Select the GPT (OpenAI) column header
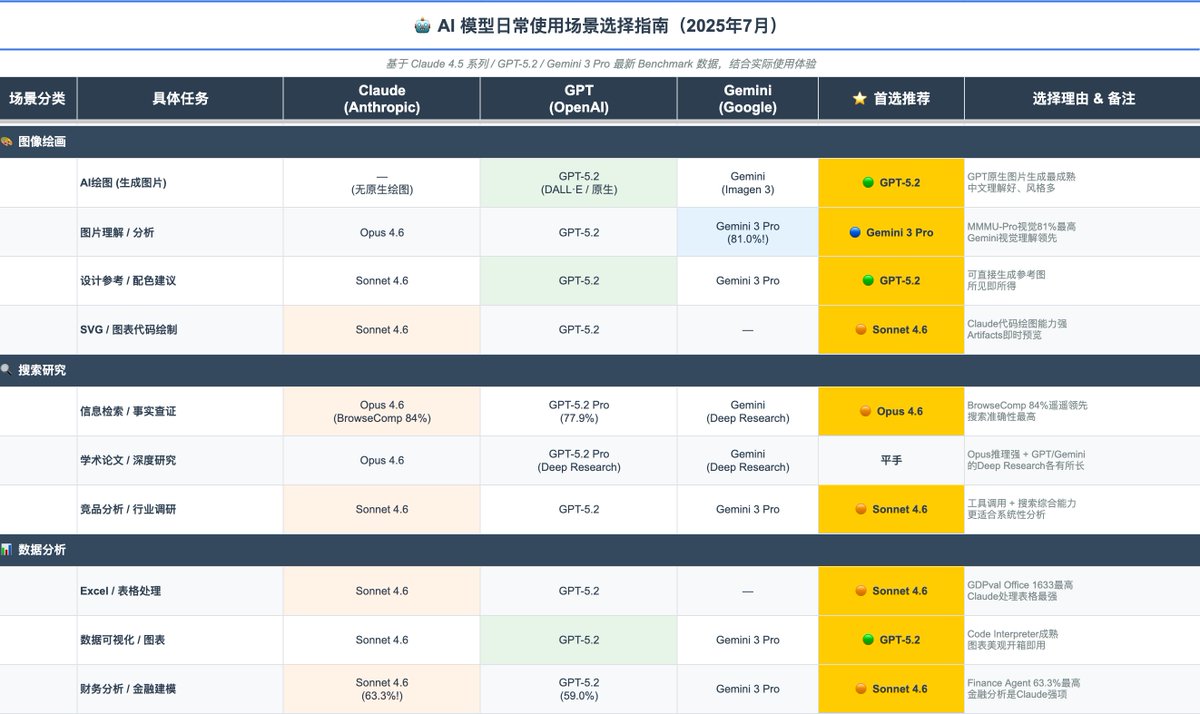The height and width of the screenshot is (714, 1200). pyautogui.click(x=579, y=99)
